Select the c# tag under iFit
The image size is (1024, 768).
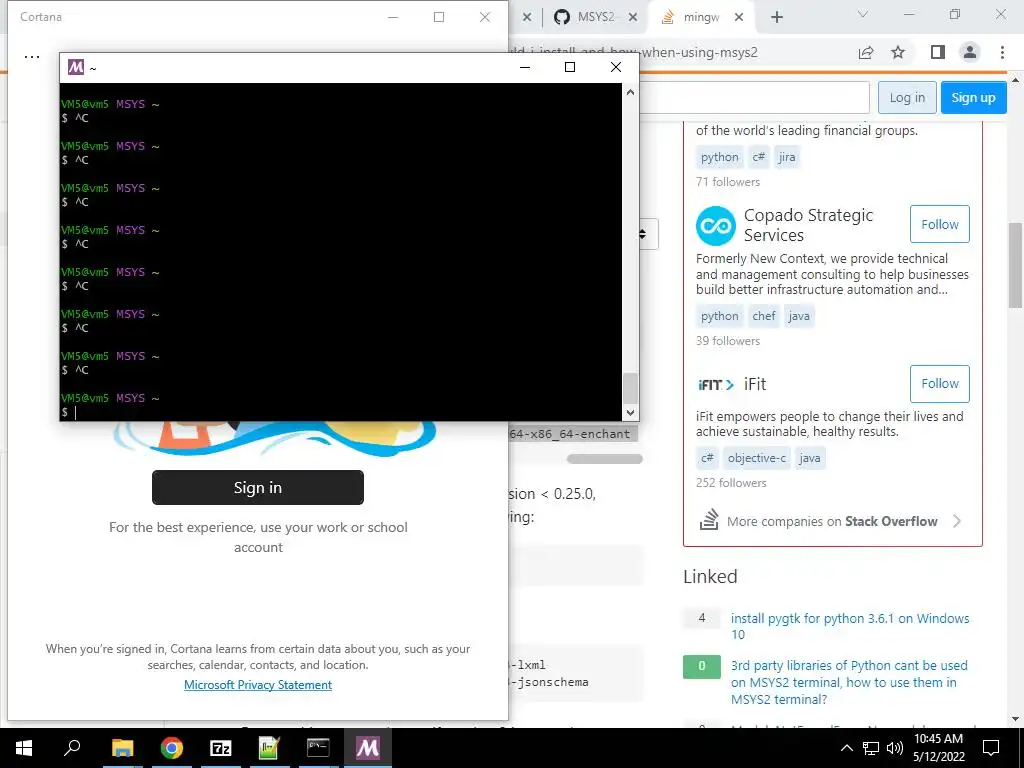pyautogui.click(x=707, y=458)
